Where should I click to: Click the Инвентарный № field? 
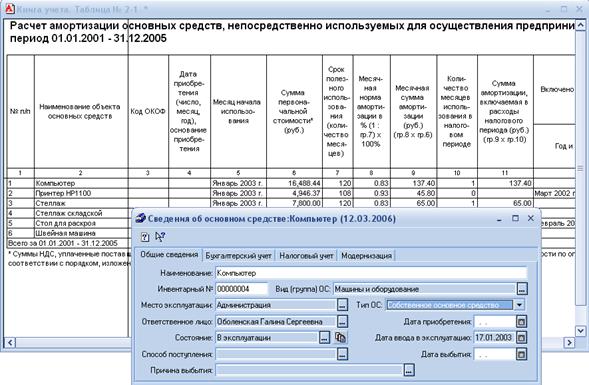[242, 289]
